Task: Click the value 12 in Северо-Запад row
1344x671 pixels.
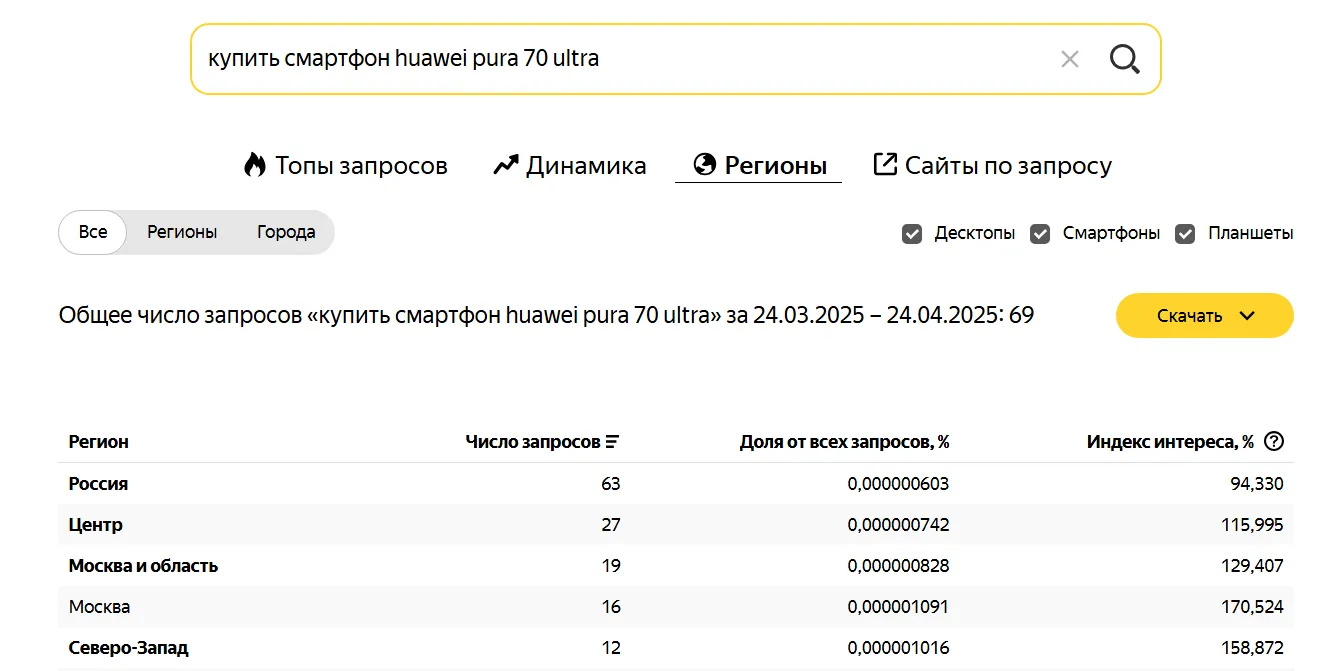Action: click(610, 648)
